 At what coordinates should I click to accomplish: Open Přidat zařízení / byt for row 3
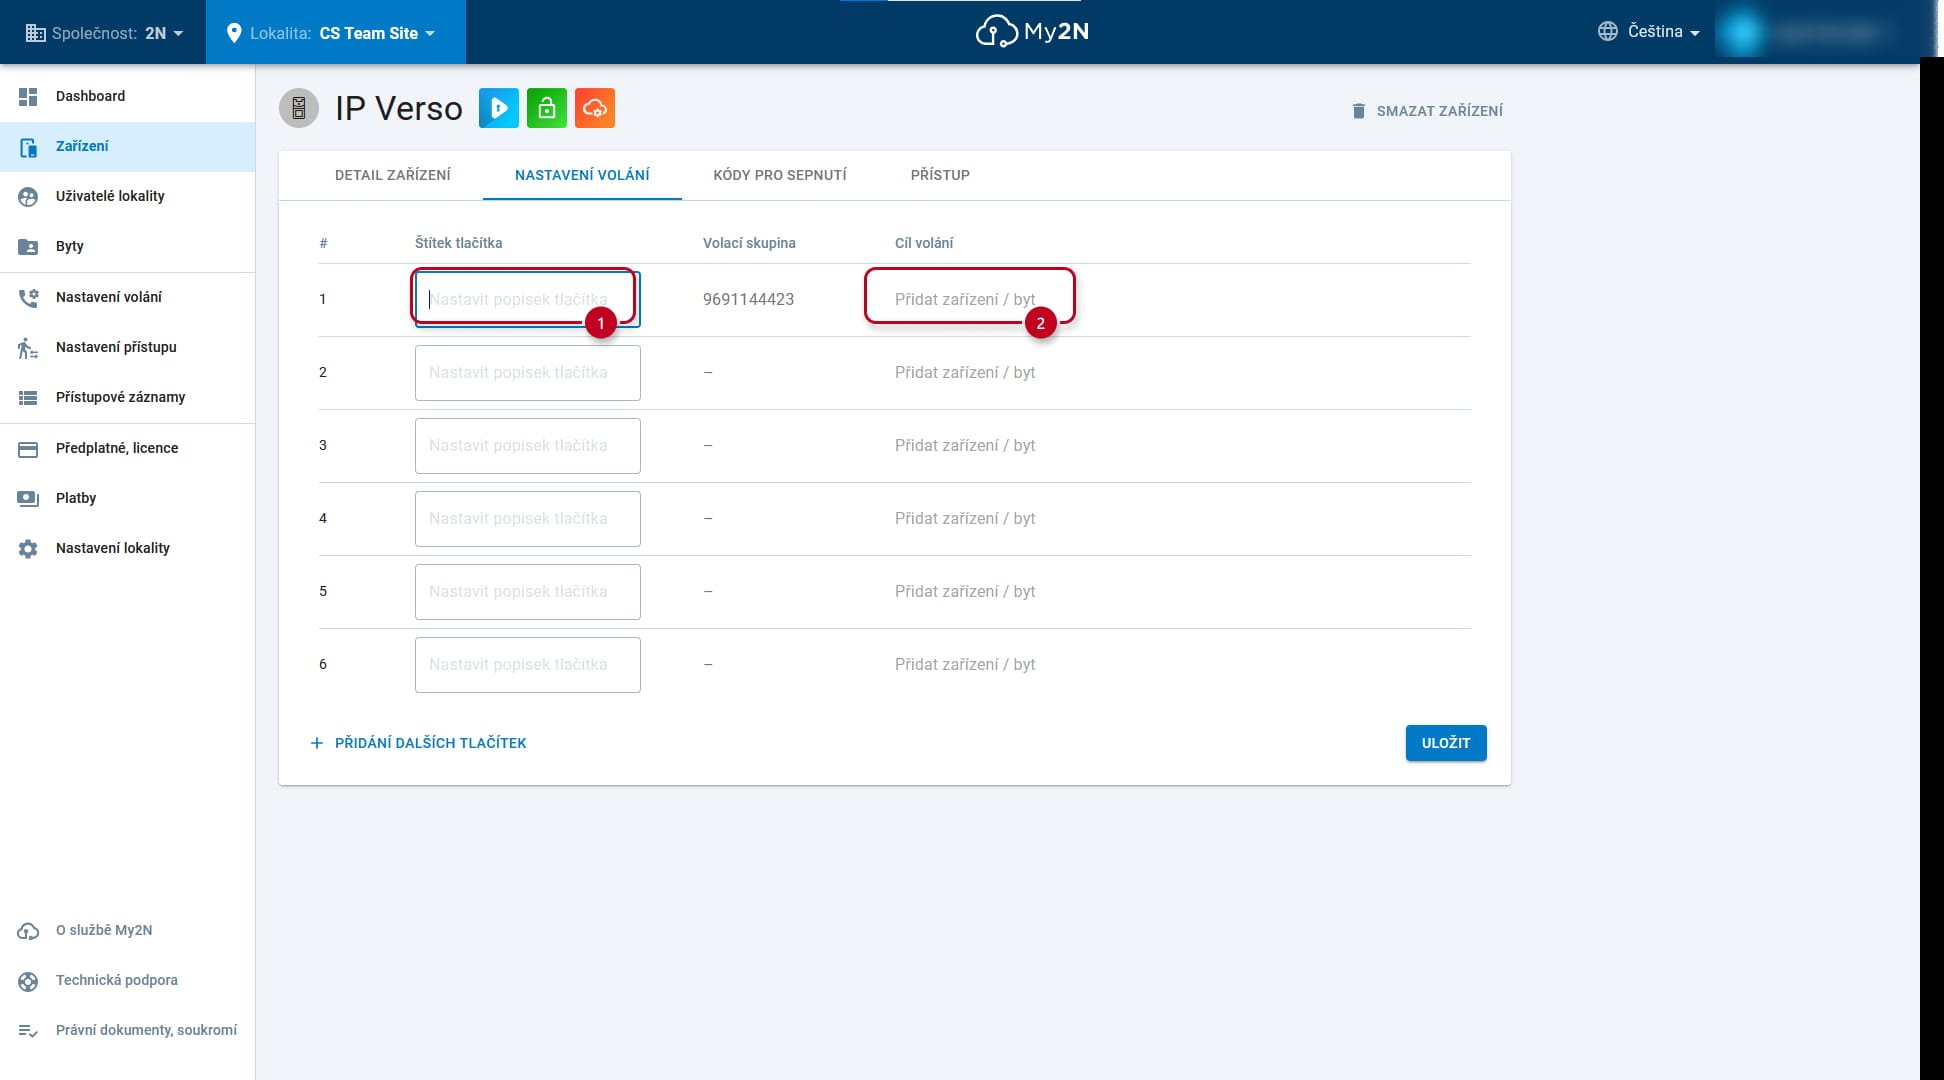coord(965,446)
